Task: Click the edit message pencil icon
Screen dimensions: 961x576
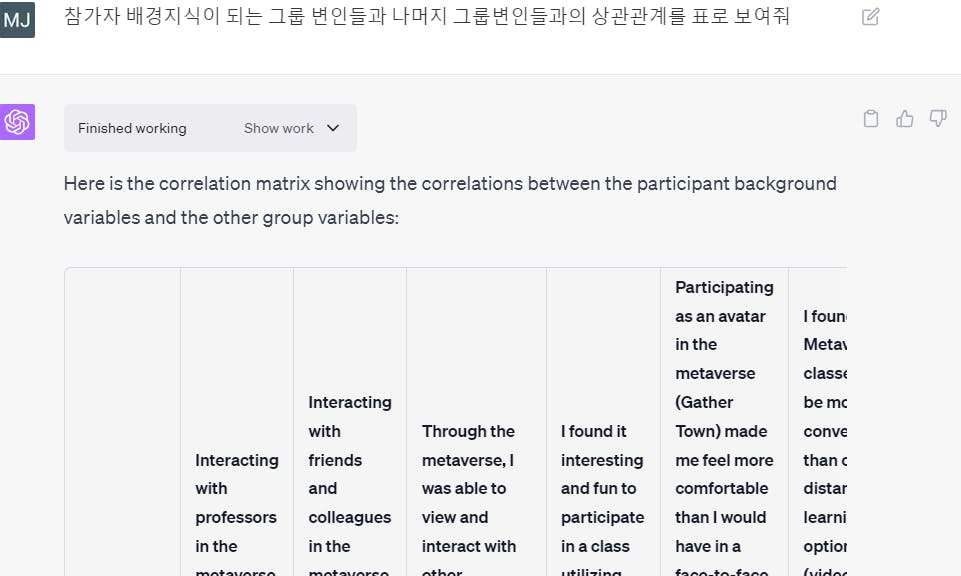Action: pos(870,17)
